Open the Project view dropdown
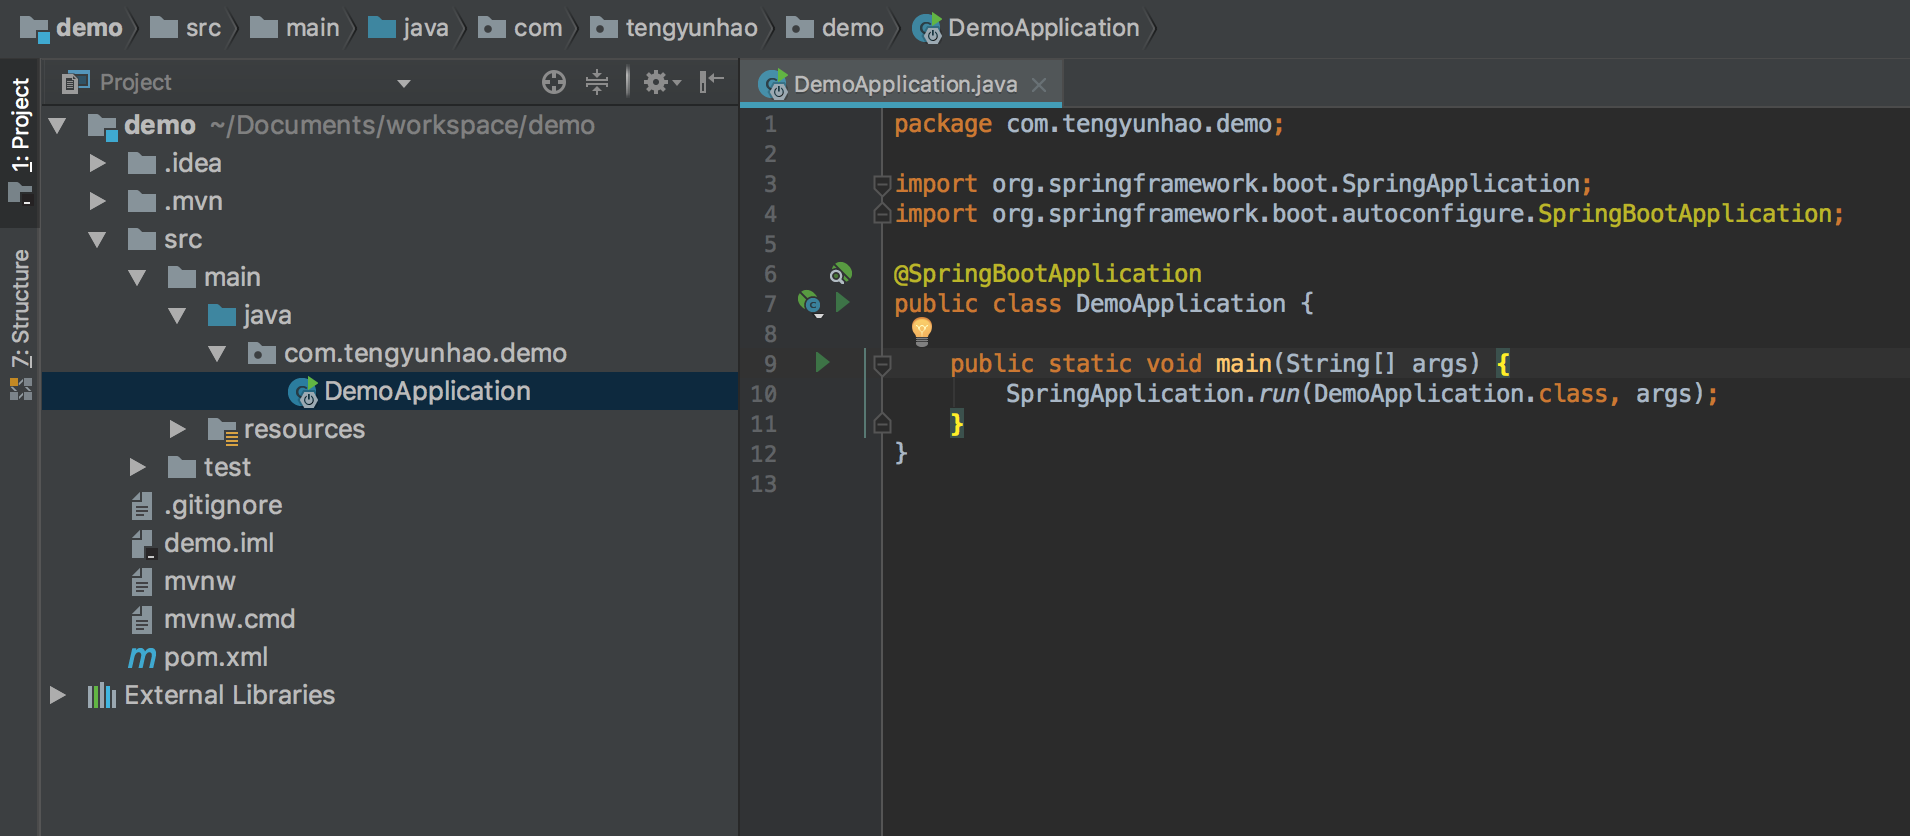This screenshot has height=836, width=1910. (404, 83)
